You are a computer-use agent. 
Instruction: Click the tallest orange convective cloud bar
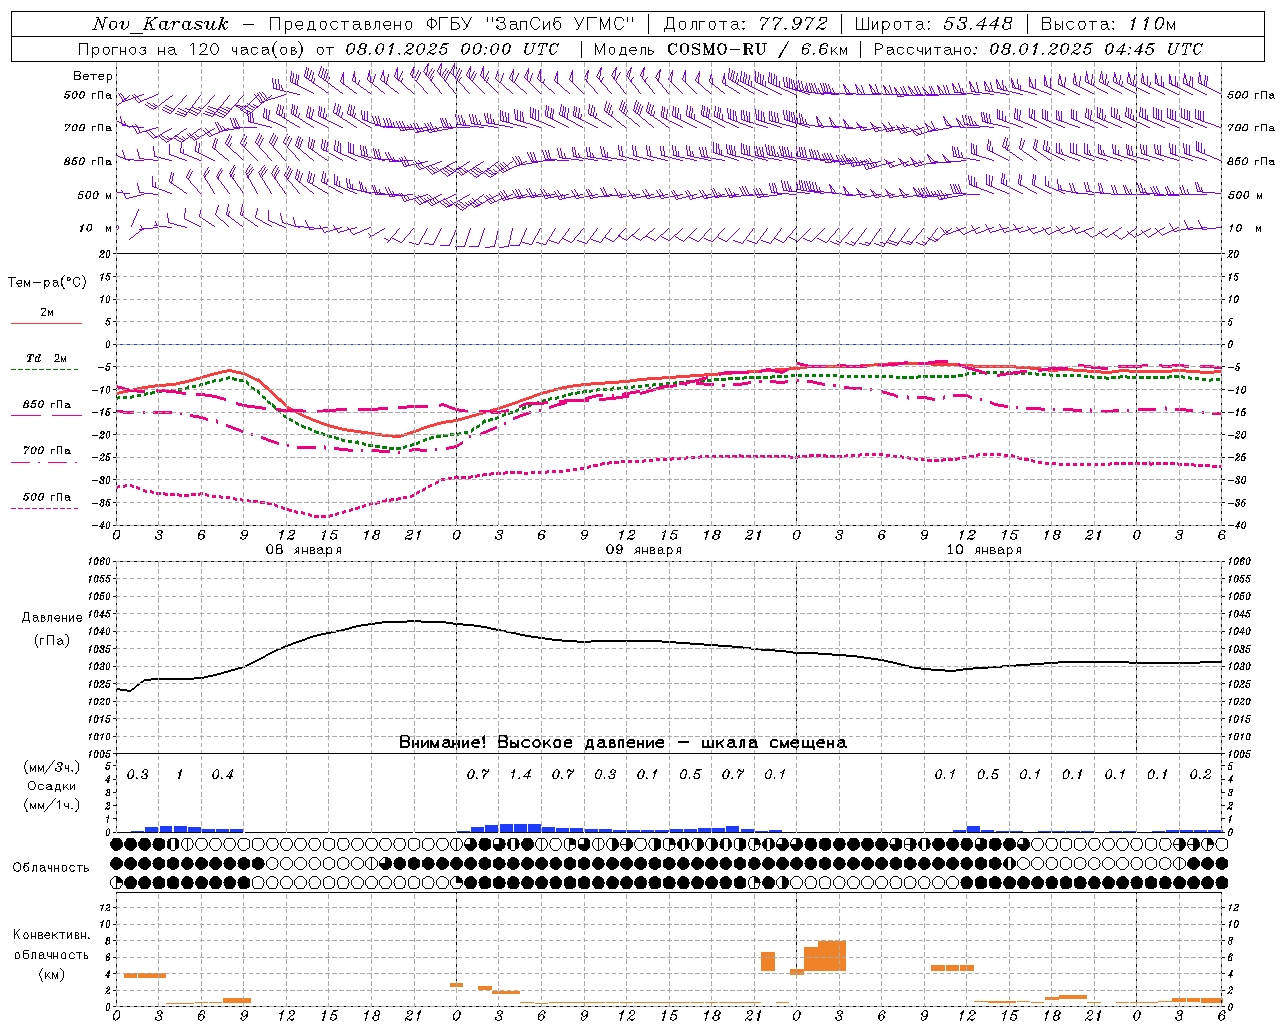[x=832, y=955]
